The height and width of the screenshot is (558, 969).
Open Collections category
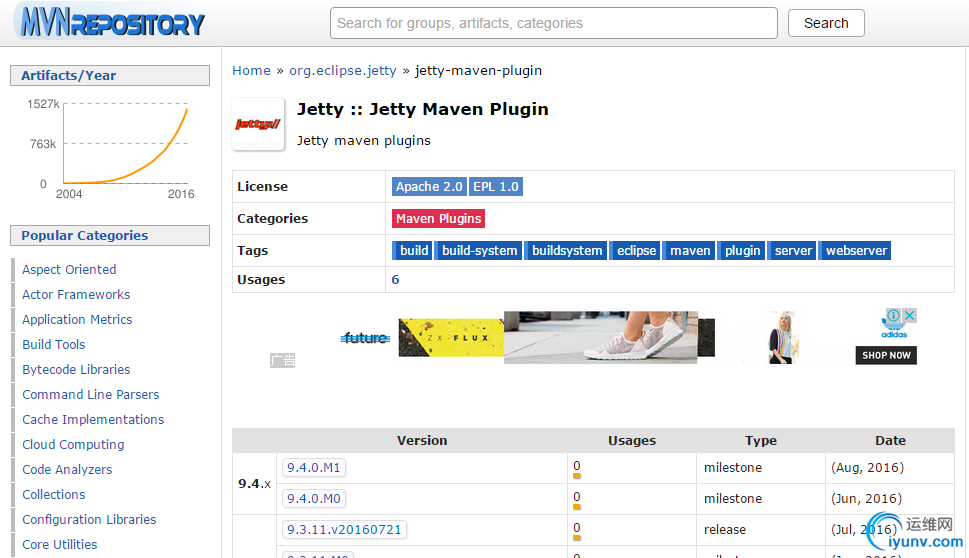tap(54, 494)
